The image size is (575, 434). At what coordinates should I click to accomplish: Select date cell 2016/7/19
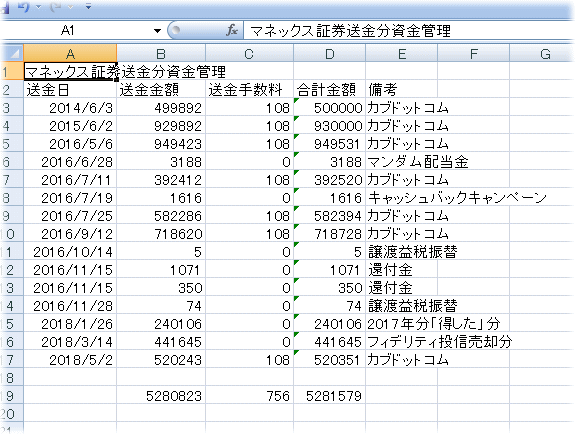(70, 198)
